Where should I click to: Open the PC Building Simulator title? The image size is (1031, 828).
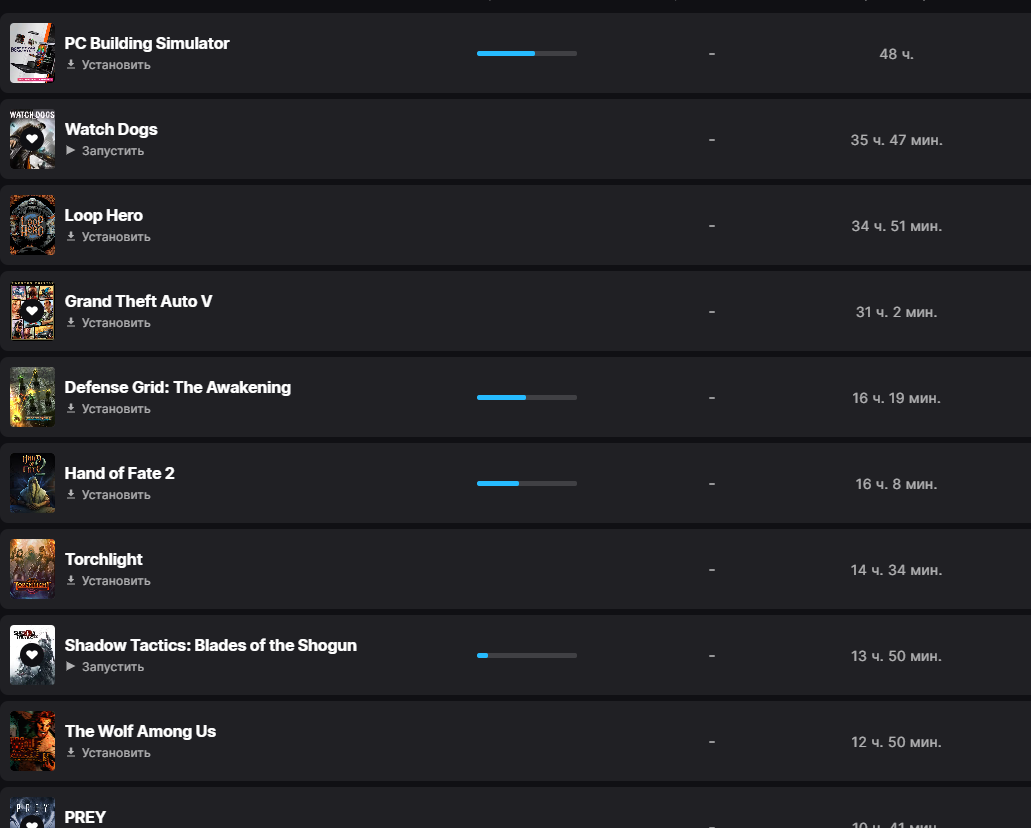147,43
